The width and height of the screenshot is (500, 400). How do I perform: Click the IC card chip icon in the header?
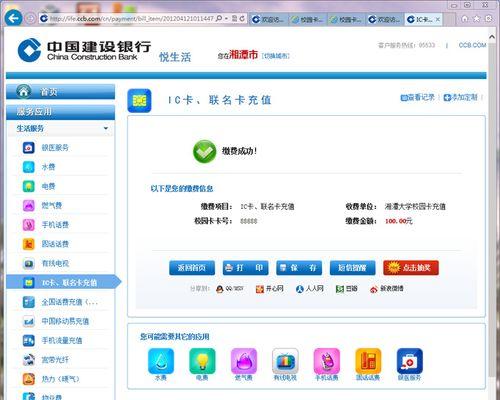click(x=139, y=100)
